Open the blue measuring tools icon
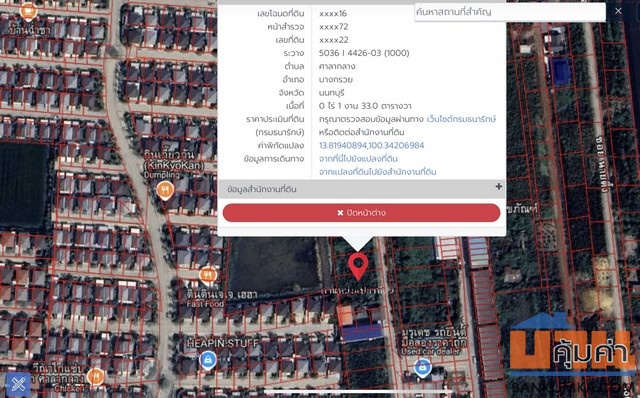This screenshot has height=398, width=640. tap(18, 385)
